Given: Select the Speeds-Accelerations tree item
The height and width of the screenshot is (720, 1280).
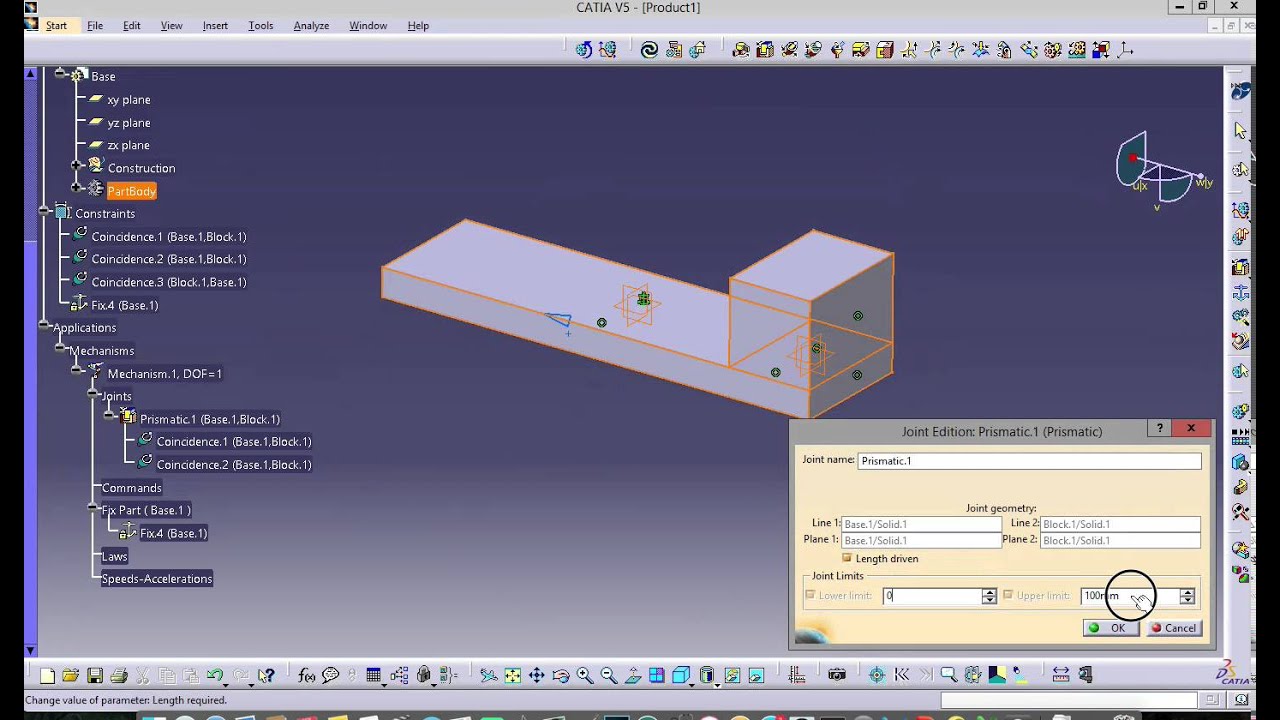Looking at the screenshot, I should point(157,579).
